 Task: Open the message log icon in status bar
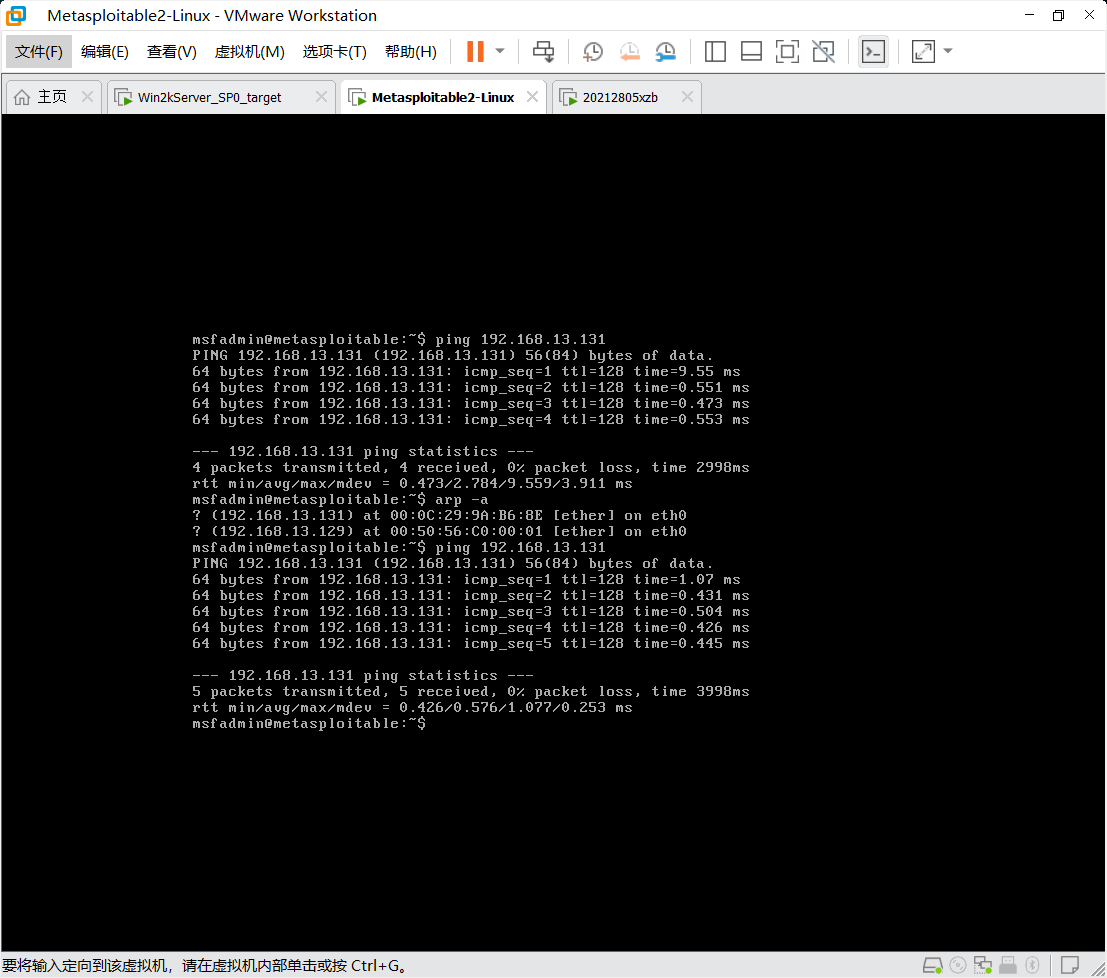[1070, 965]
